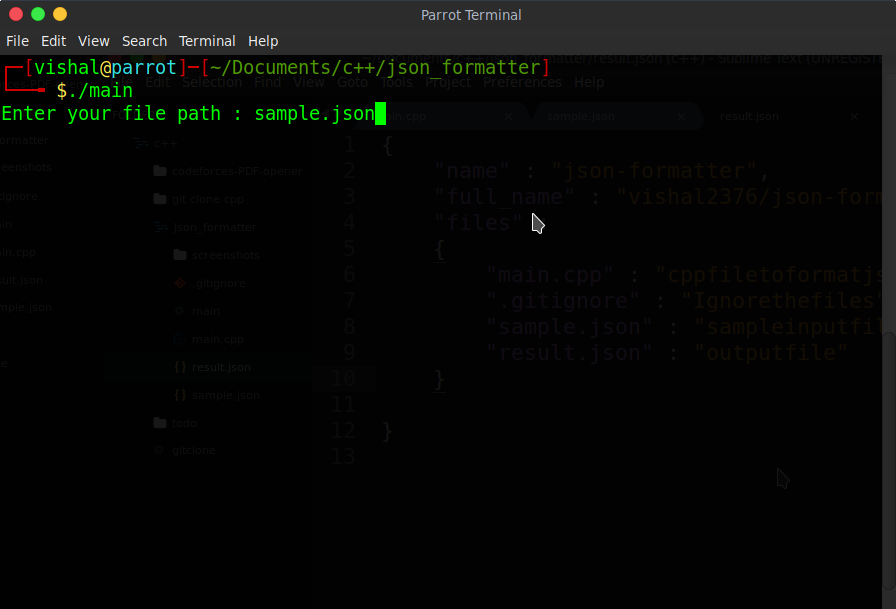Image resolution: width=896 pixels, height=609 pixels.
Task: Click the vishal@parrot prompt text
Action: pyautogui.click(x=105, y=67)
